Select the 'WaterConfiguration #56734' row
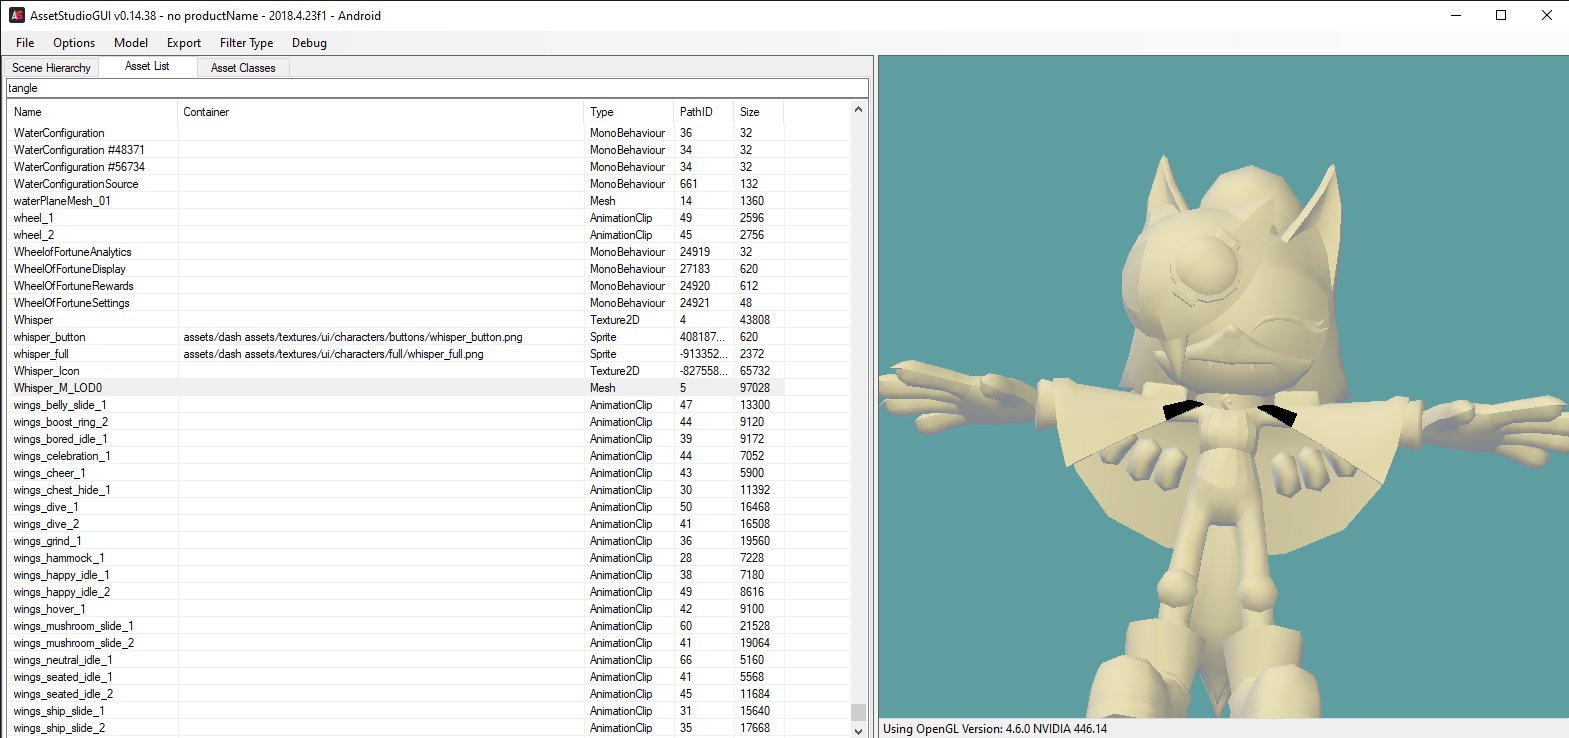 tap(430, 167)
